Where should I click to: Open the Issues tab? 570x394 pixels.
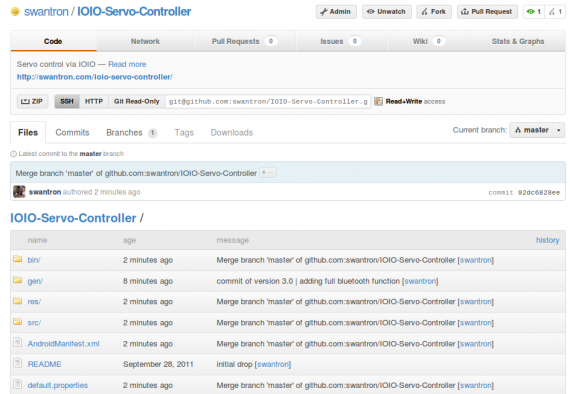pyautogui.click(x=341, y=41)
